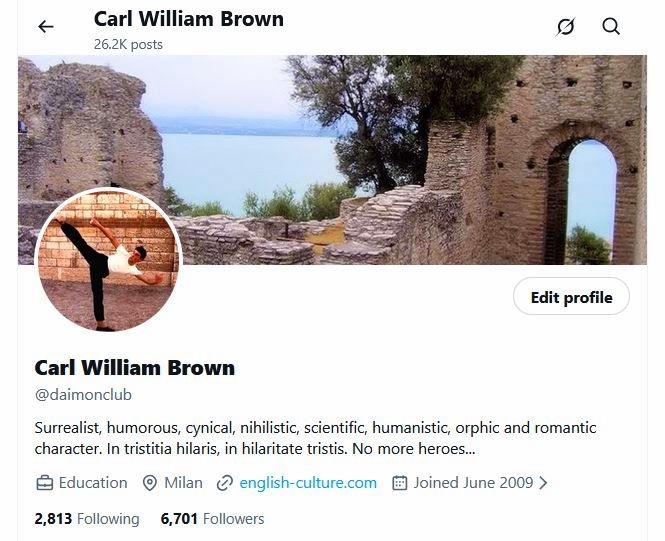Click the @daimonclub handle

tap(83, 395)
